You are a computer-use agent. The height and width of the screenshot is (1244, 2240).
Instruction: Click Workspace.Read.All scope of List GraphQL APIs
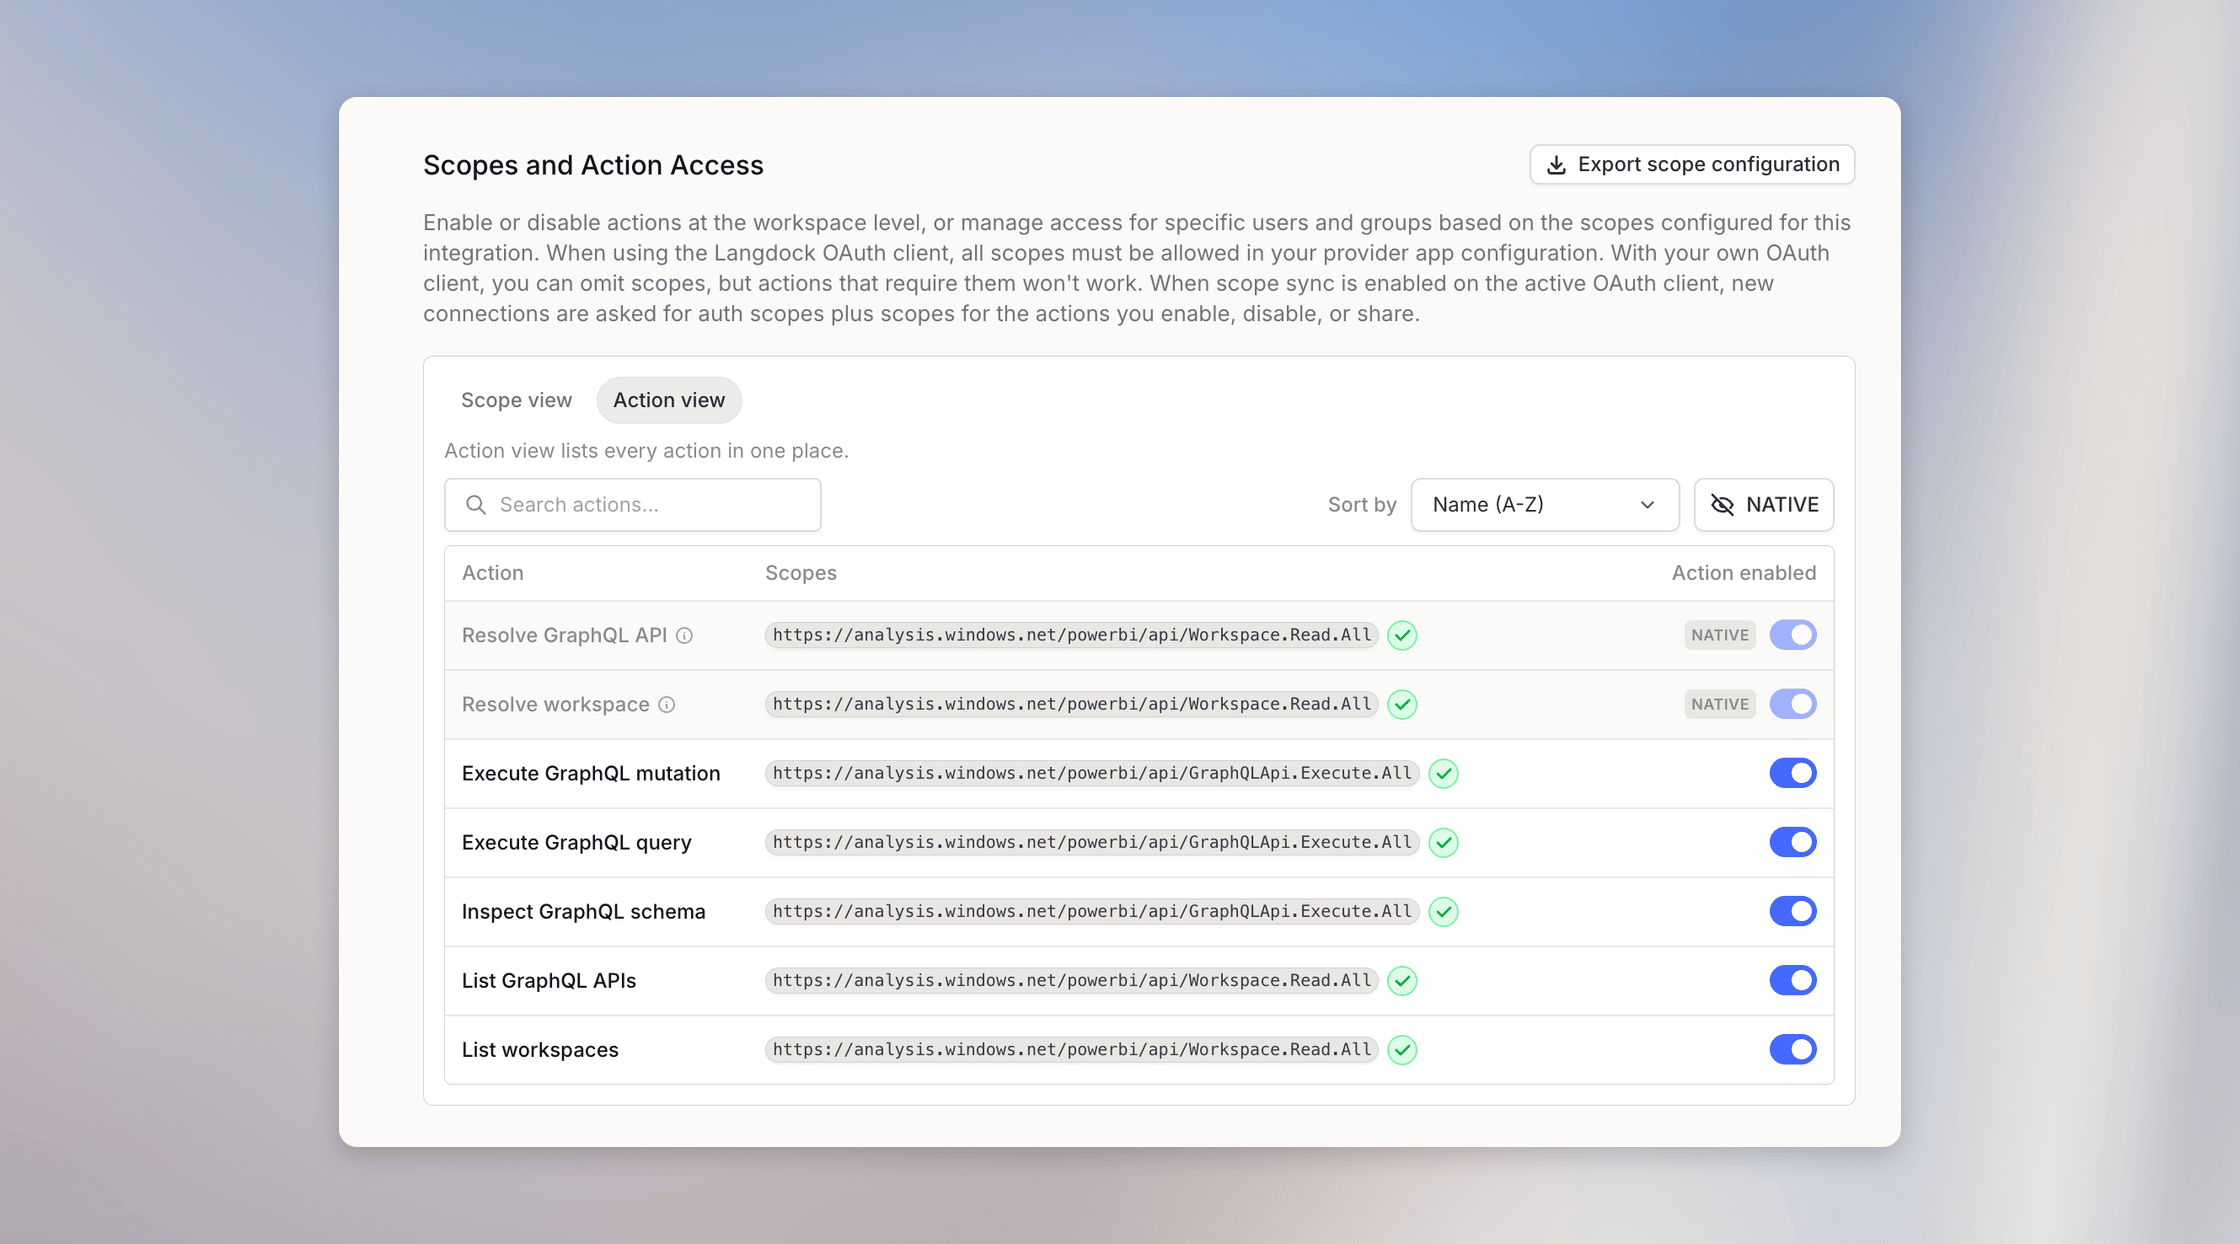click(x=1072, y=980)
